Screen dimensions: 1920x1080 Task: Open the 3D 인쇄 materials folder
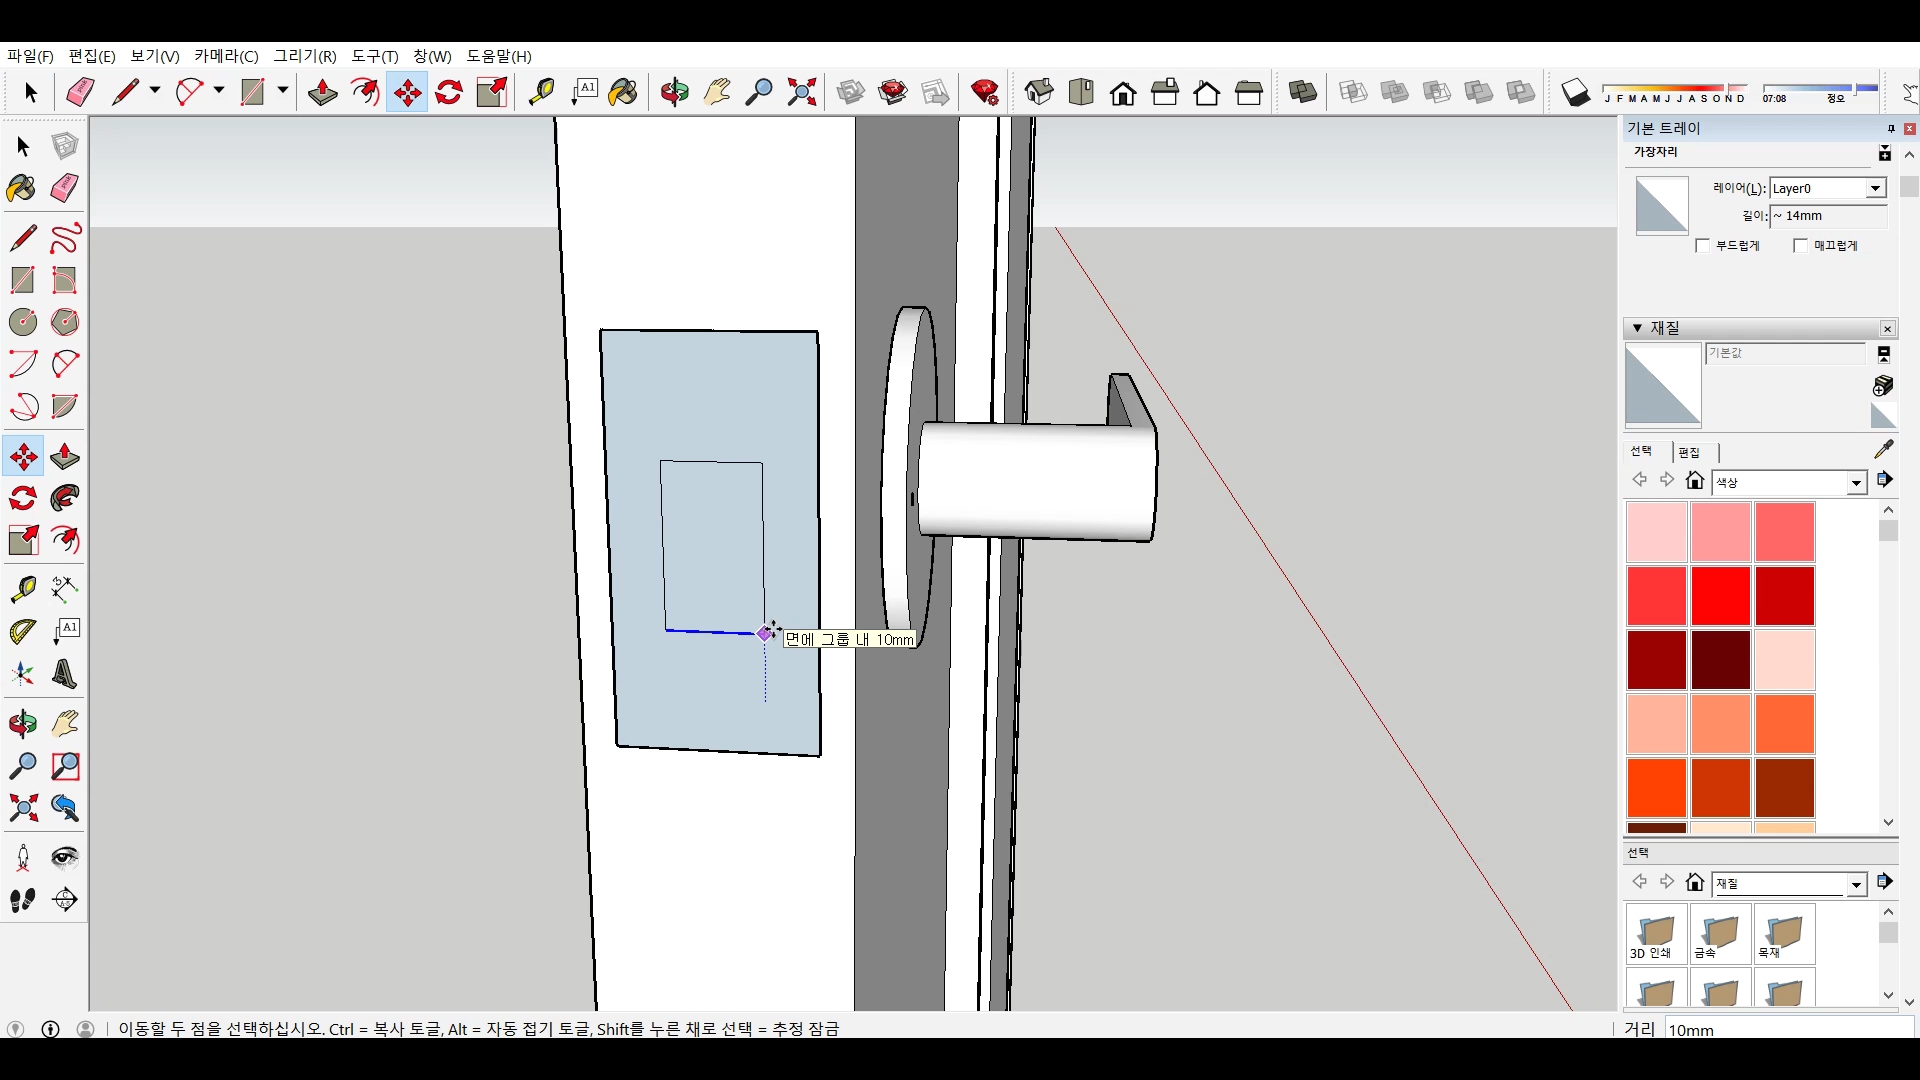[1656, 935]
